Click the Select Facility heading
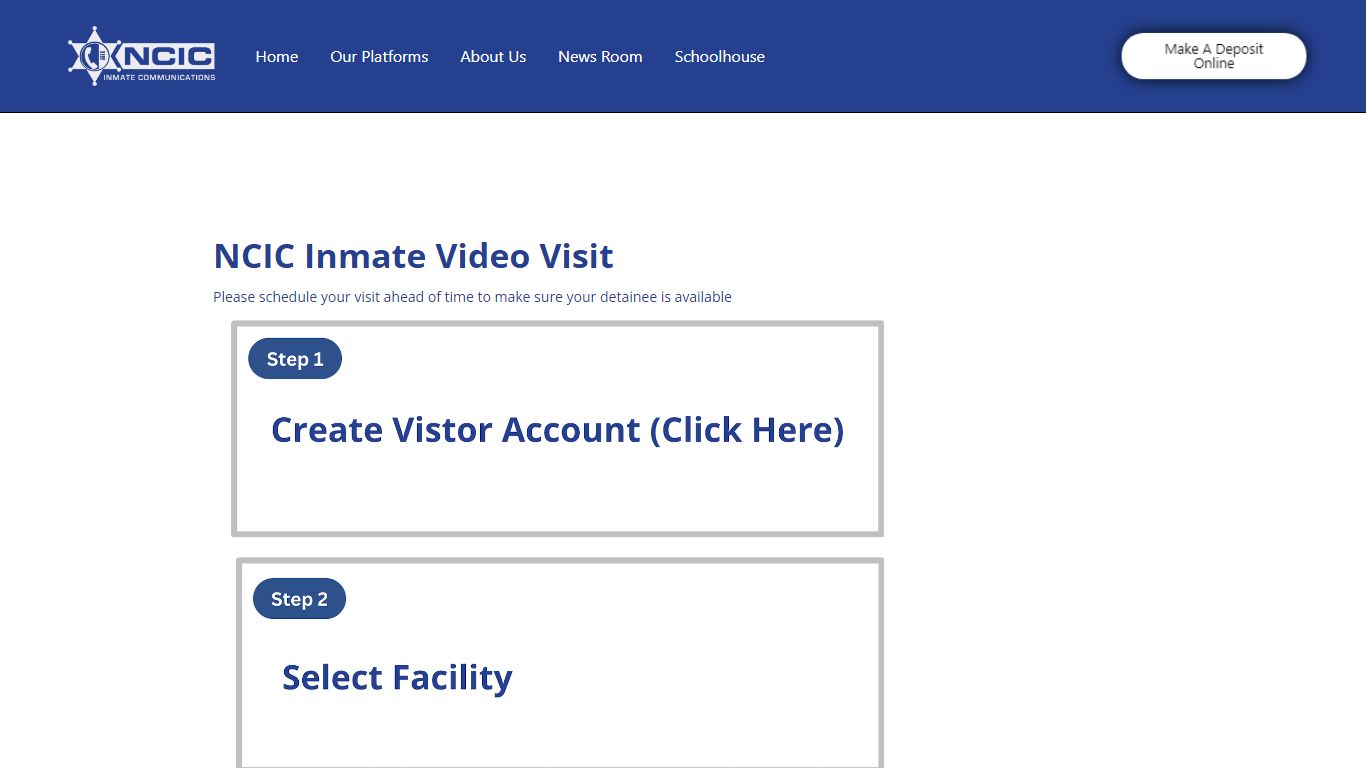The height and width of the screenshot is (768, 1366). pos(397,678)
